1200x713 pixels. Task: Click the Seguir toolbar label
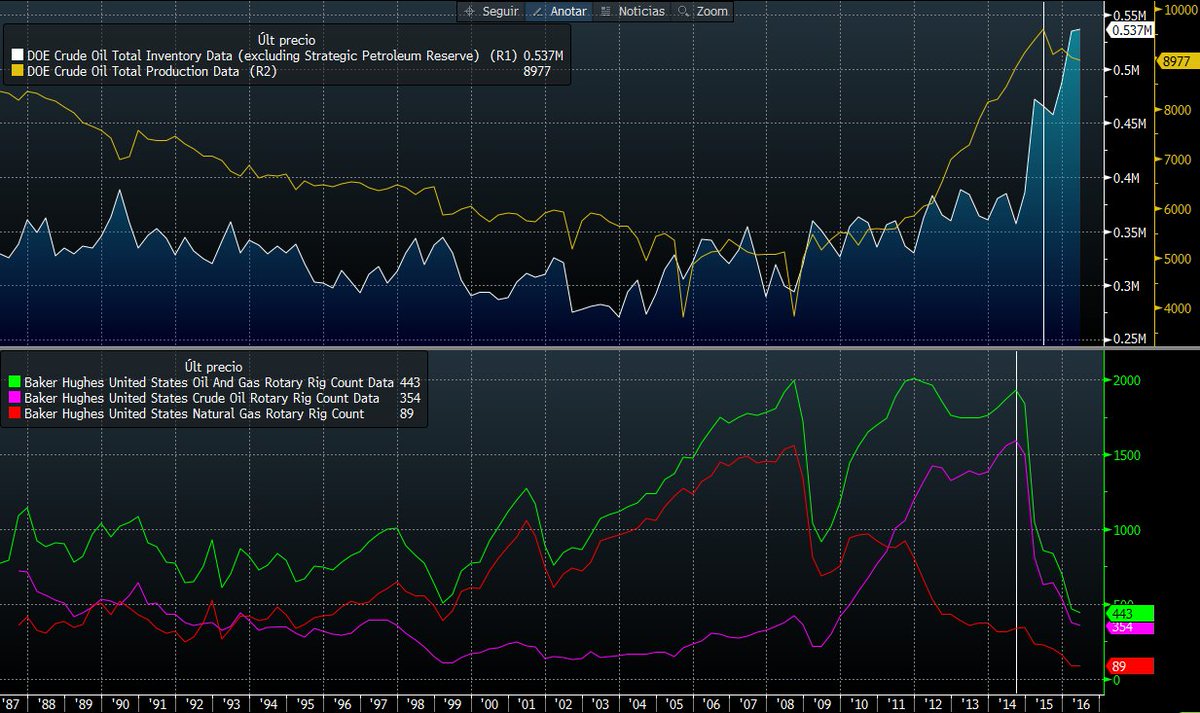click(x=500, y=12)
